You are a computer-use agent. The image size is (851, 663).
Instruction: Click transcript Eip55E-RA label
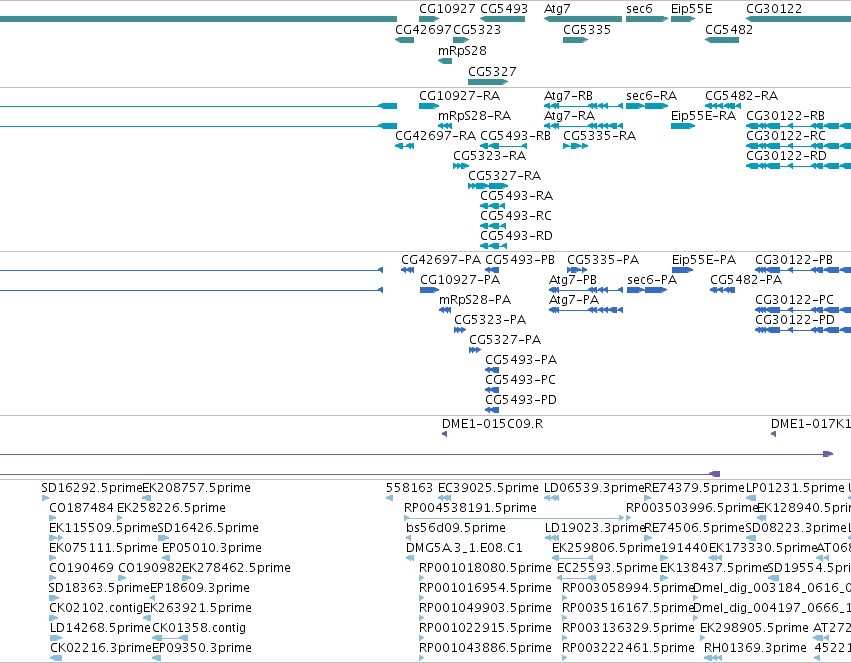tap(703, 116)
